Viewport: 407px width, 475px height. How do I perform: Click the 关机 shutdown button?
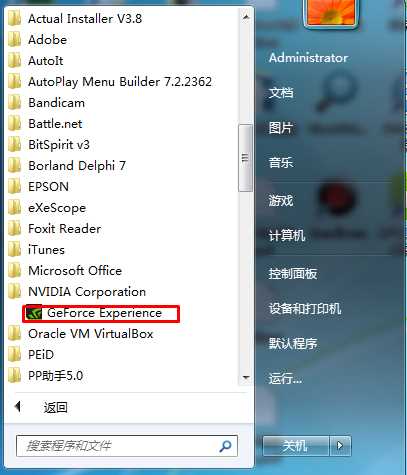tap(296, 445)
